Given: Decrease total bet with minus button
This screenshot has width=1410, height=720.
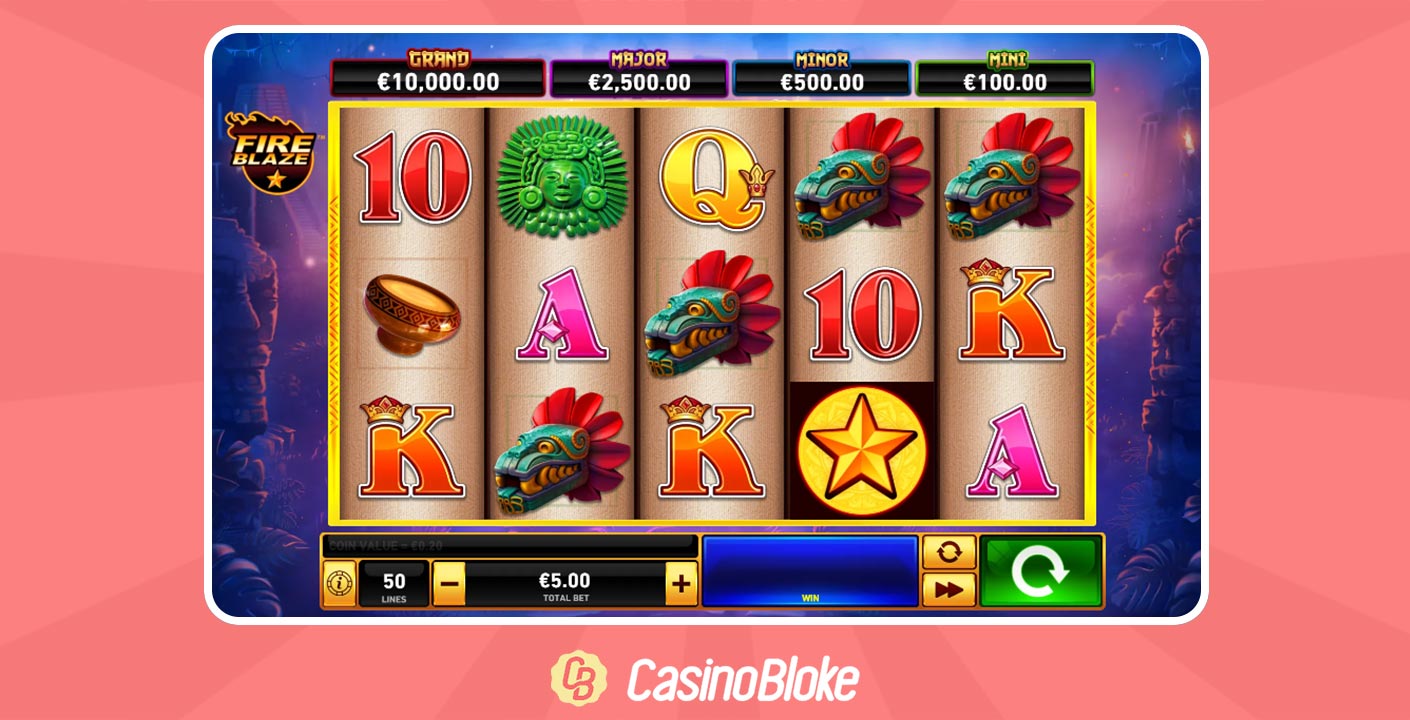Looking at the screenshot, I should tap(449, 584).
